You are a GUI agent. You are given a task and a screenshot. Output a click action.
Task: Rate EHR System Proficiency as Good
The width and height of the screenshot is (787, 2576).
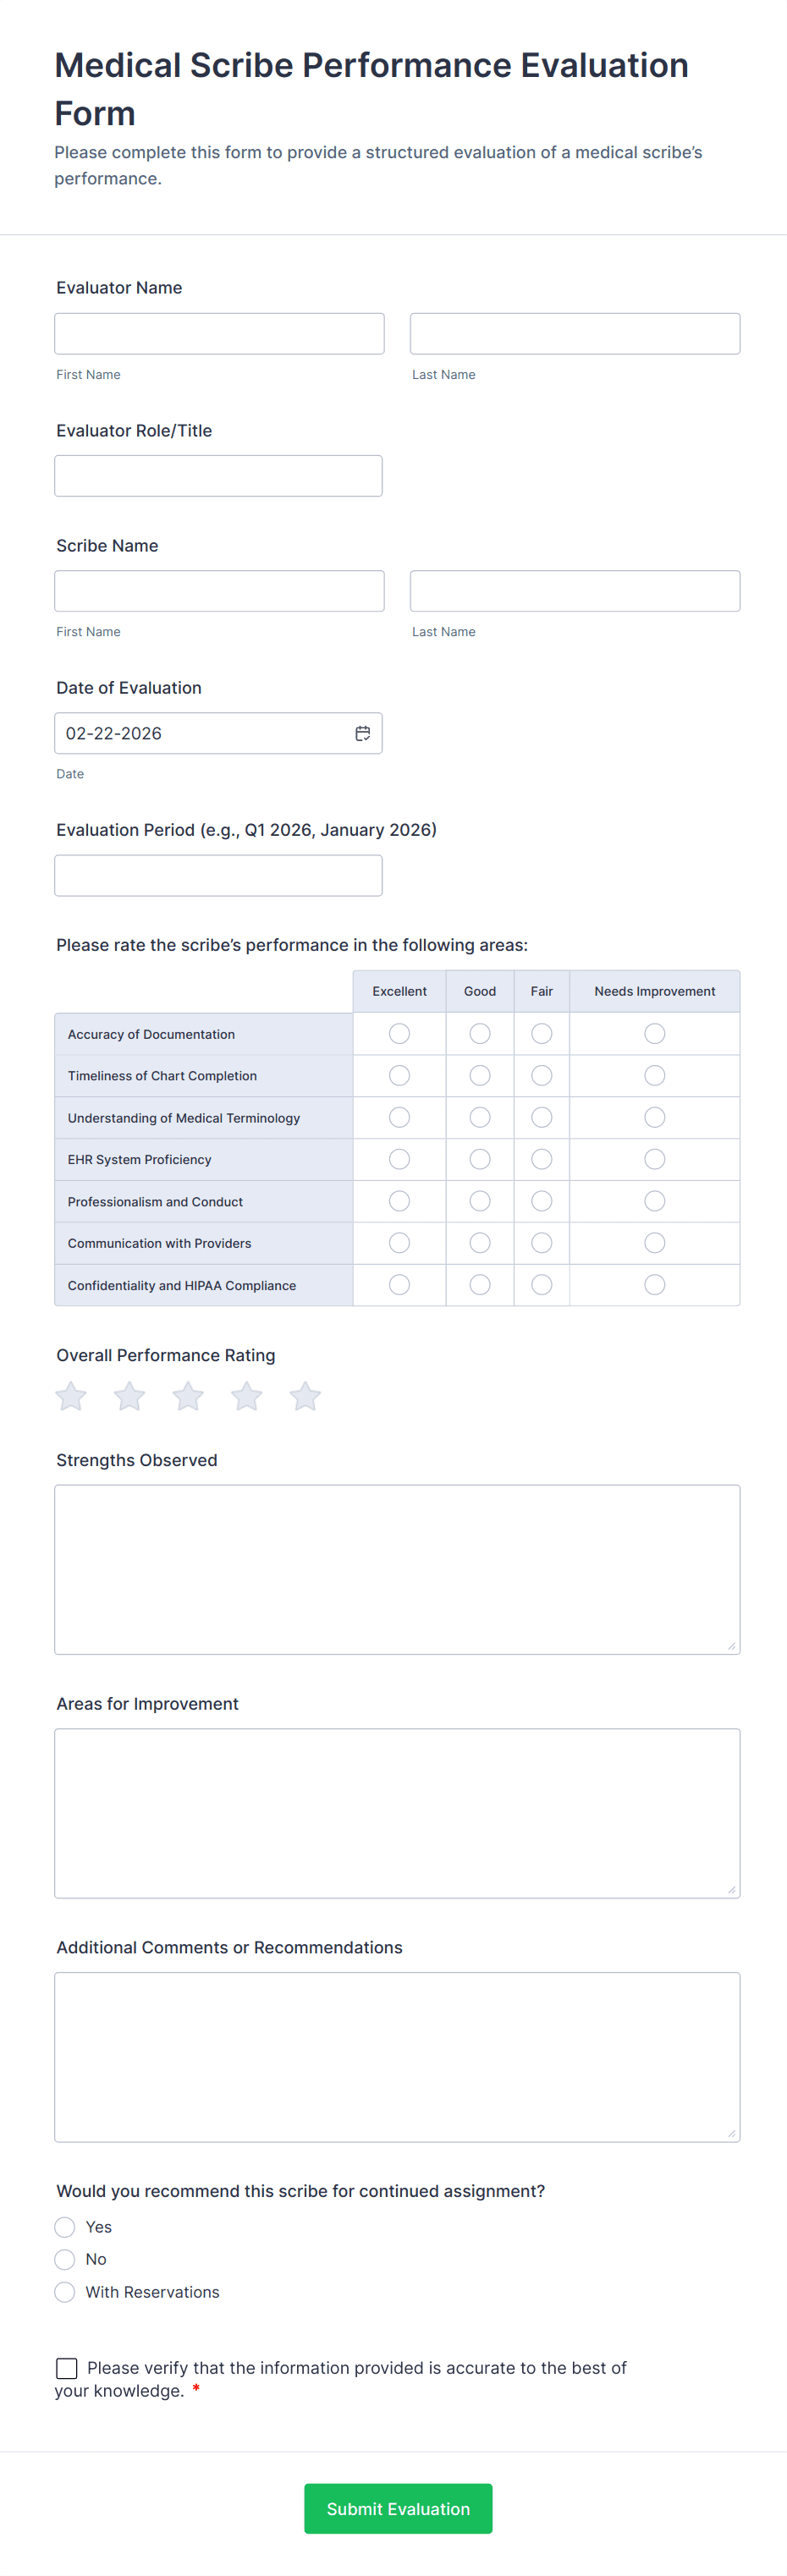pos(480,1159)
